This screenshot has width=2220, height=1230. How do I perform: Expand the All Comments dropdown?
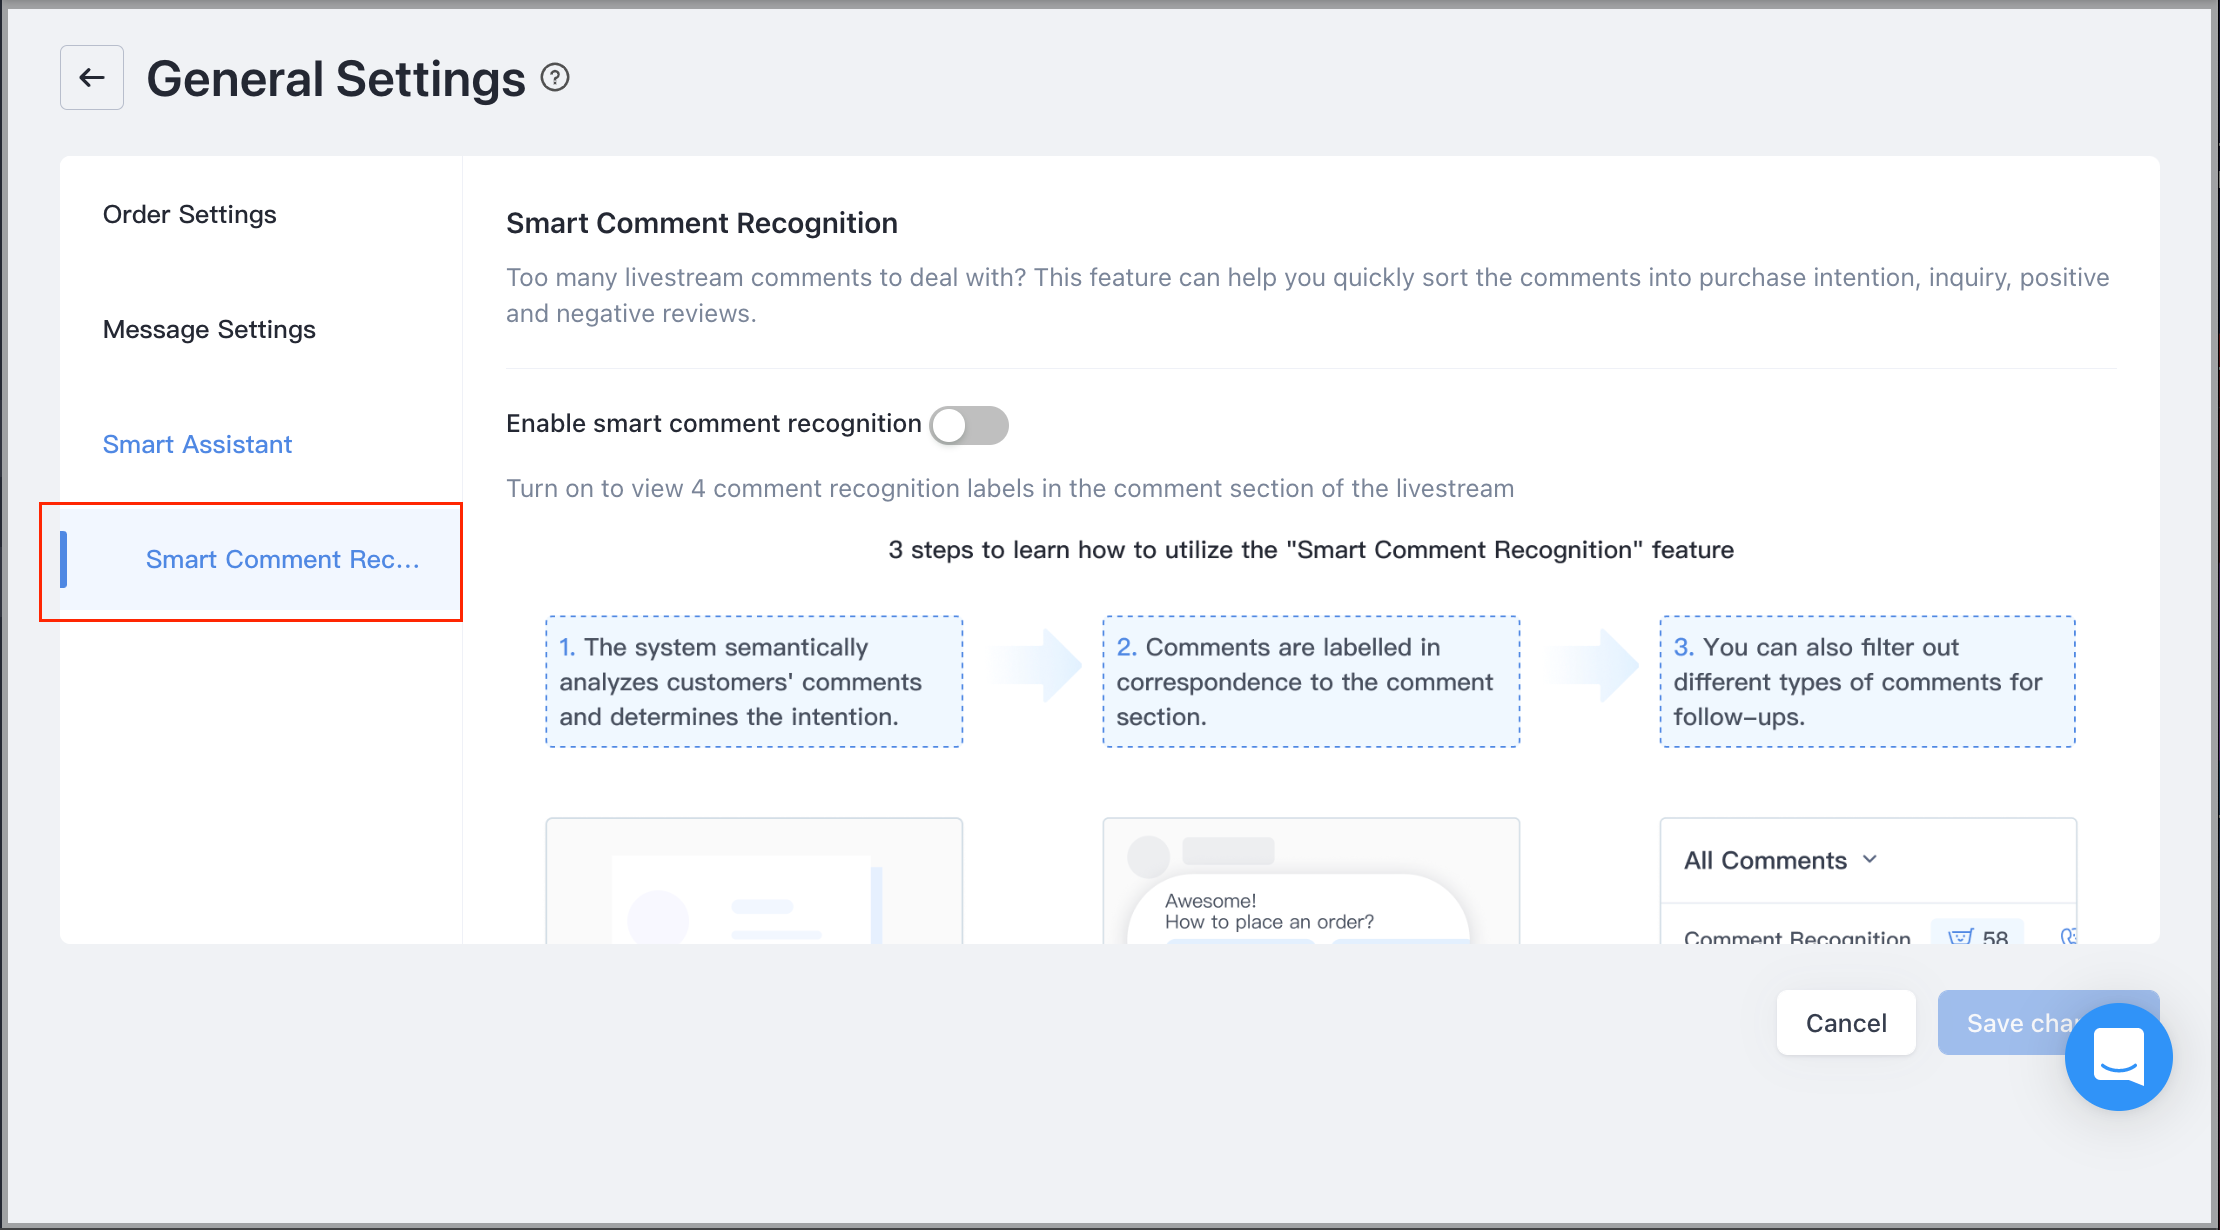1781,860
